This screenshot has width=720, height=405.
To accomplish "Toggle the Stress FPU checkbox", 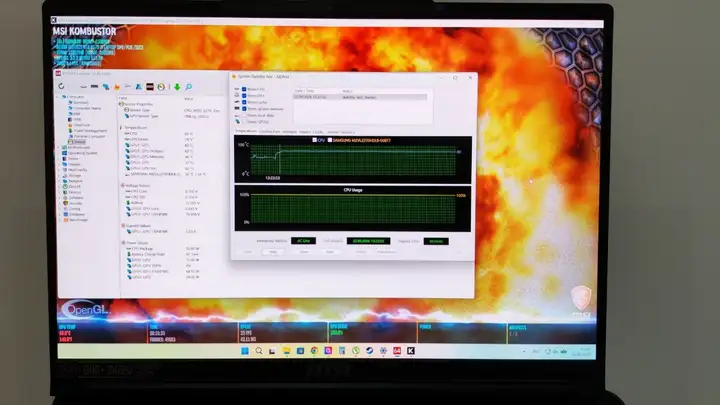I will (x=244, y=96).
